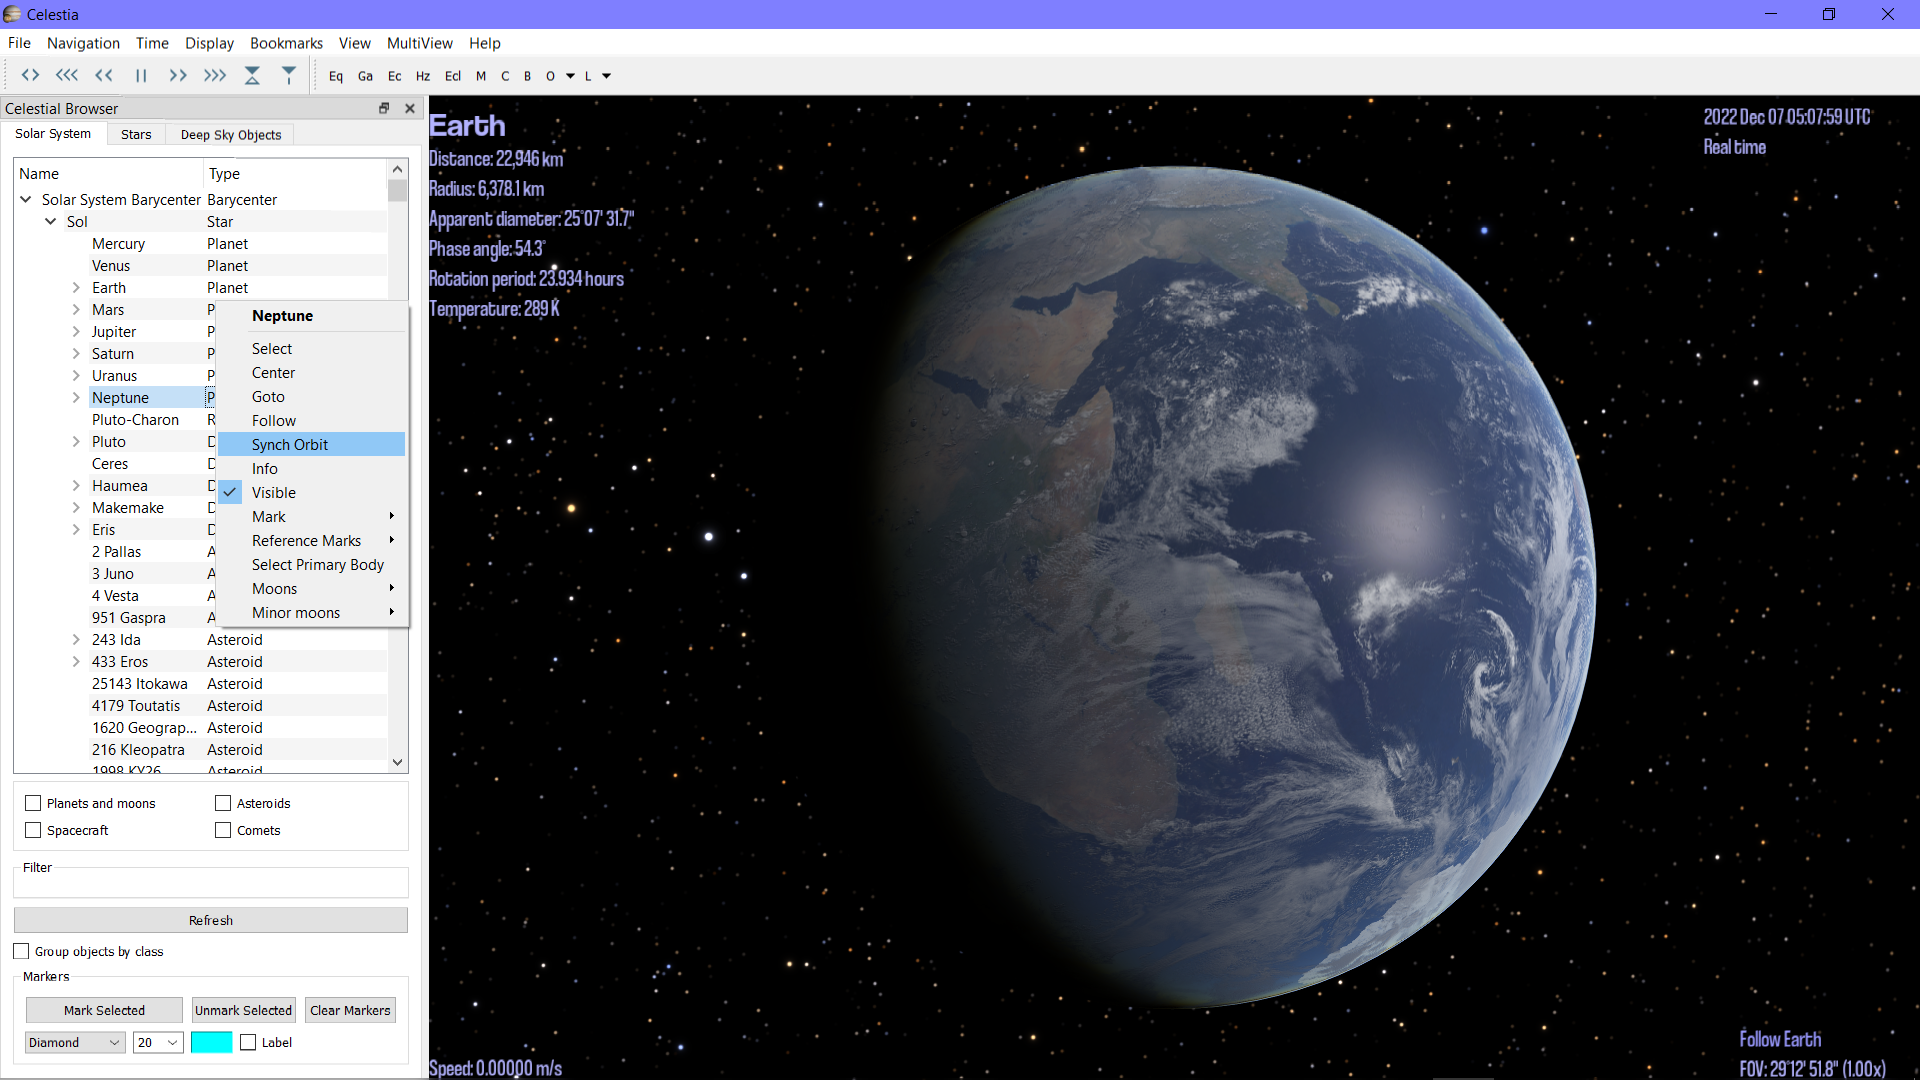This screenshot has height=1080, width=1920.
Task: Click the reverse time toolbar icon
Action: click(x=30, y=76)
